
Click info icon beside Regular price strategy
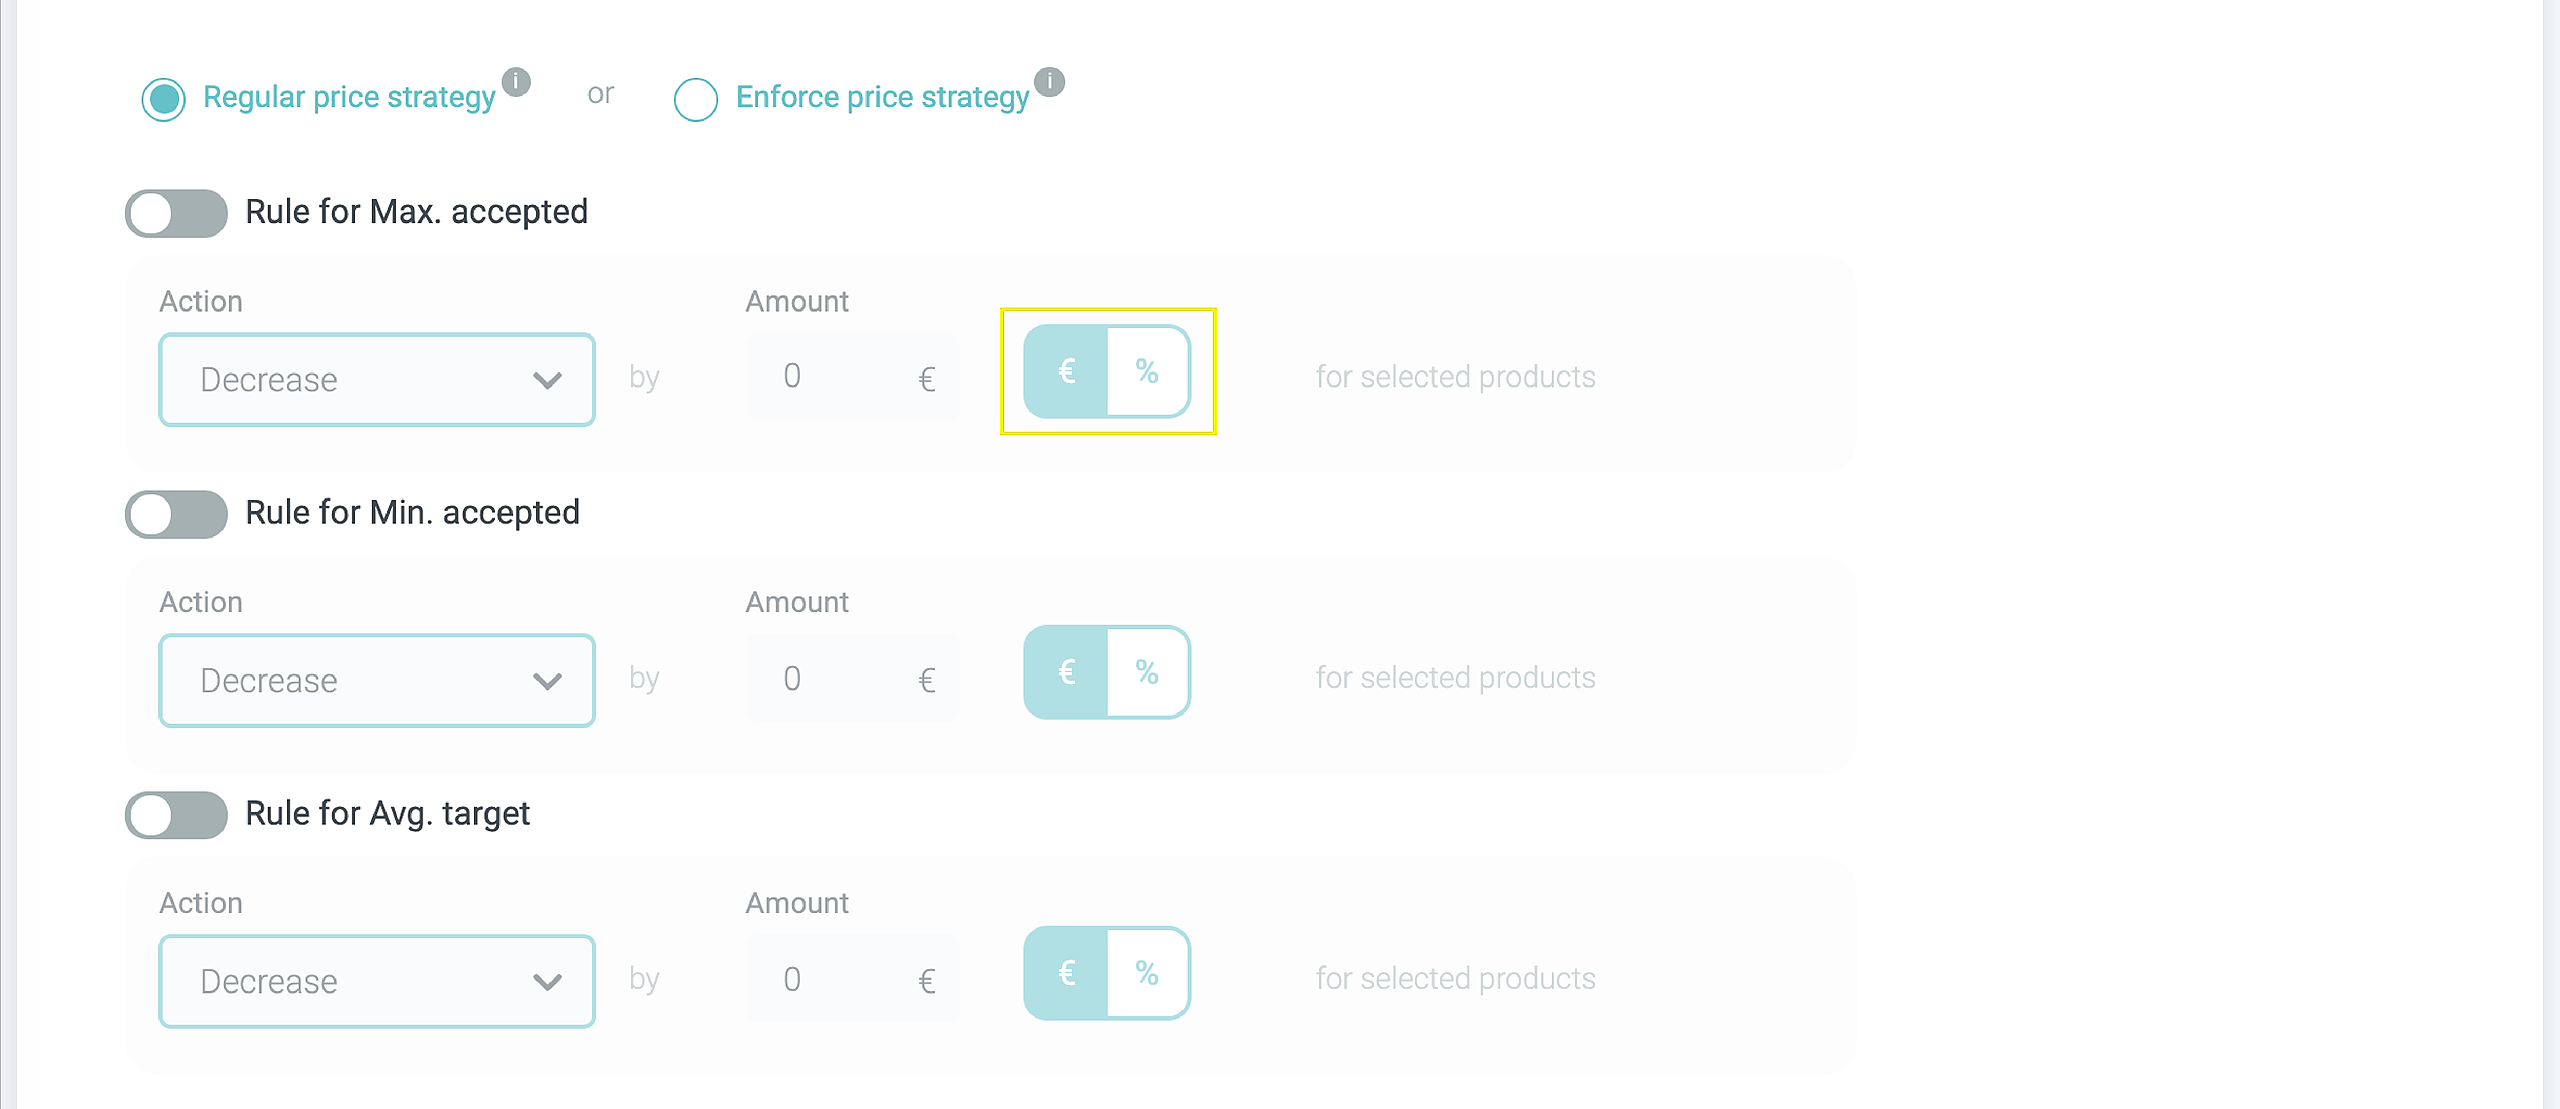pyautogui.click(x=516, y=81)
